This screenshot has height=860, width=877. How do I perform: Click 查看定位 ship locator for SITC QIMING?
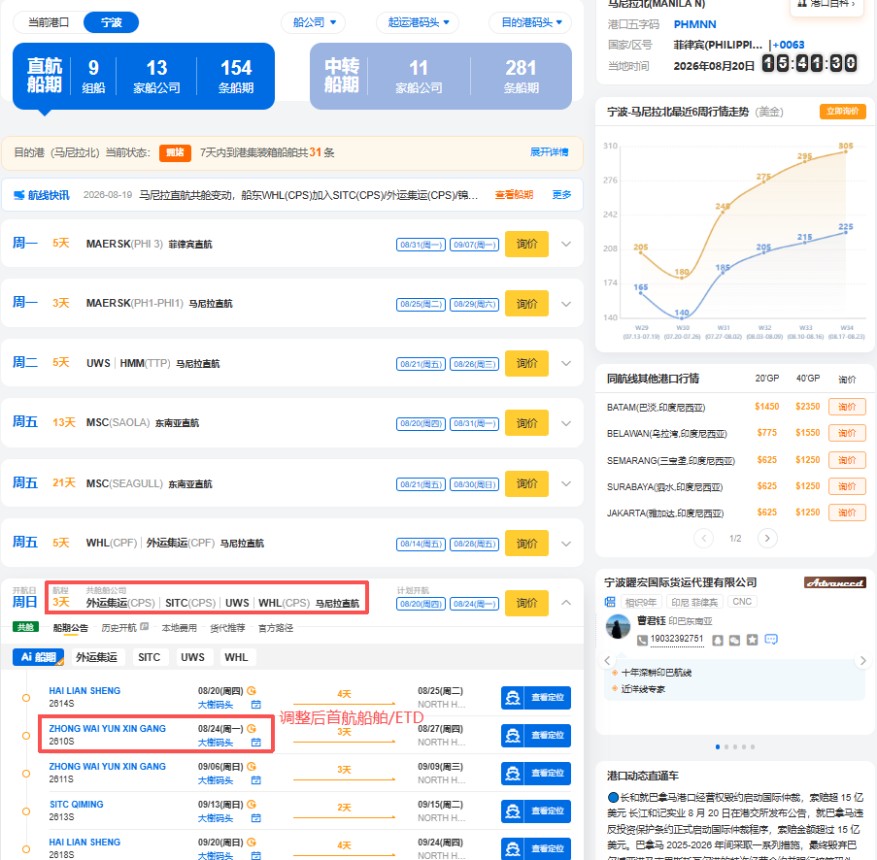[536, 811]
